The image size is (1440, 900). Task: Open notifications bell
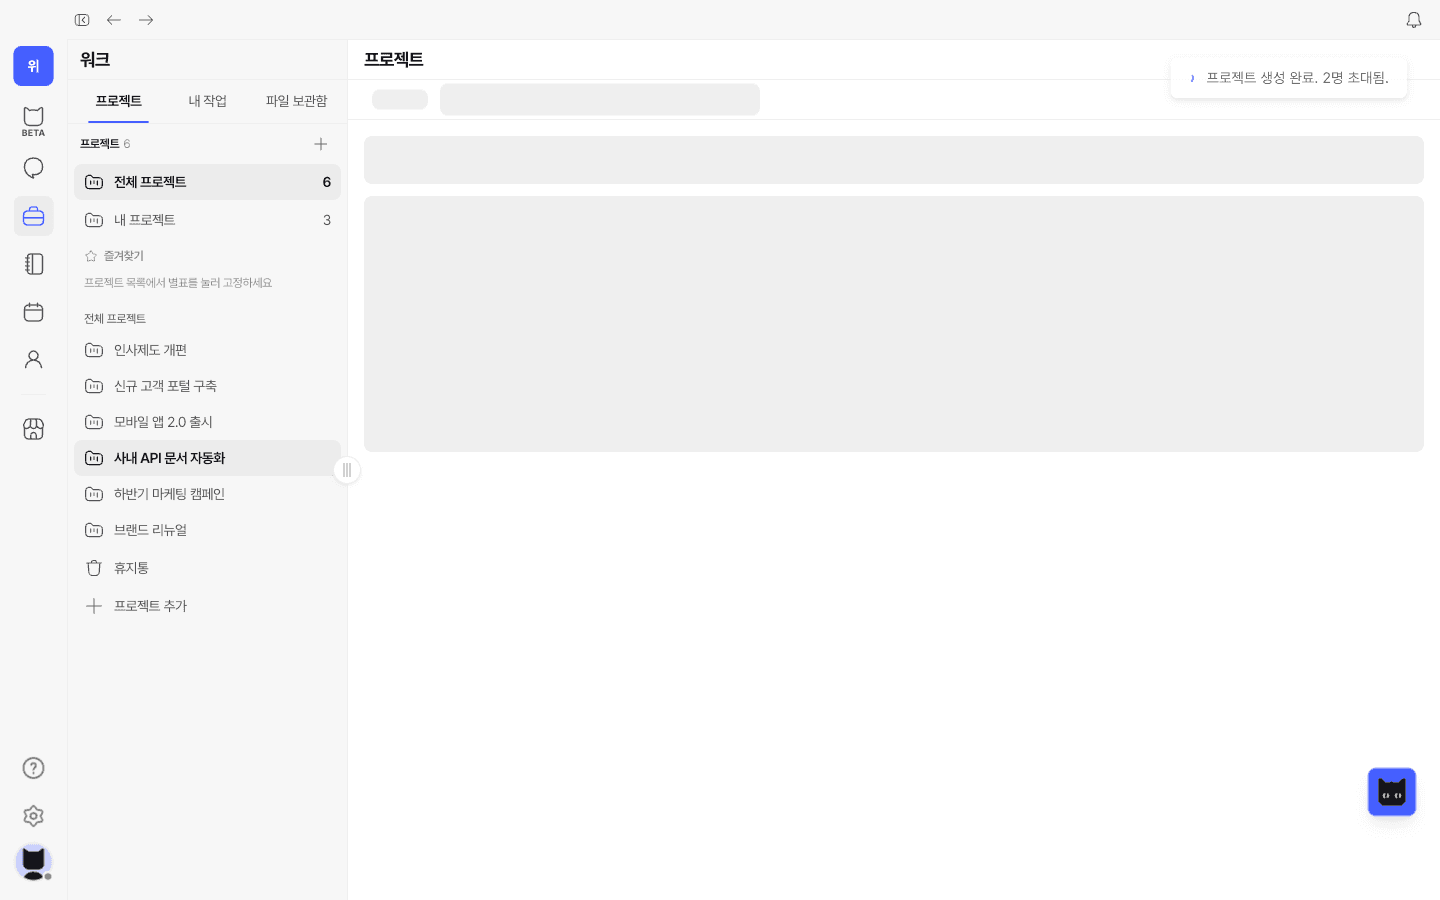coord(1414,20)
